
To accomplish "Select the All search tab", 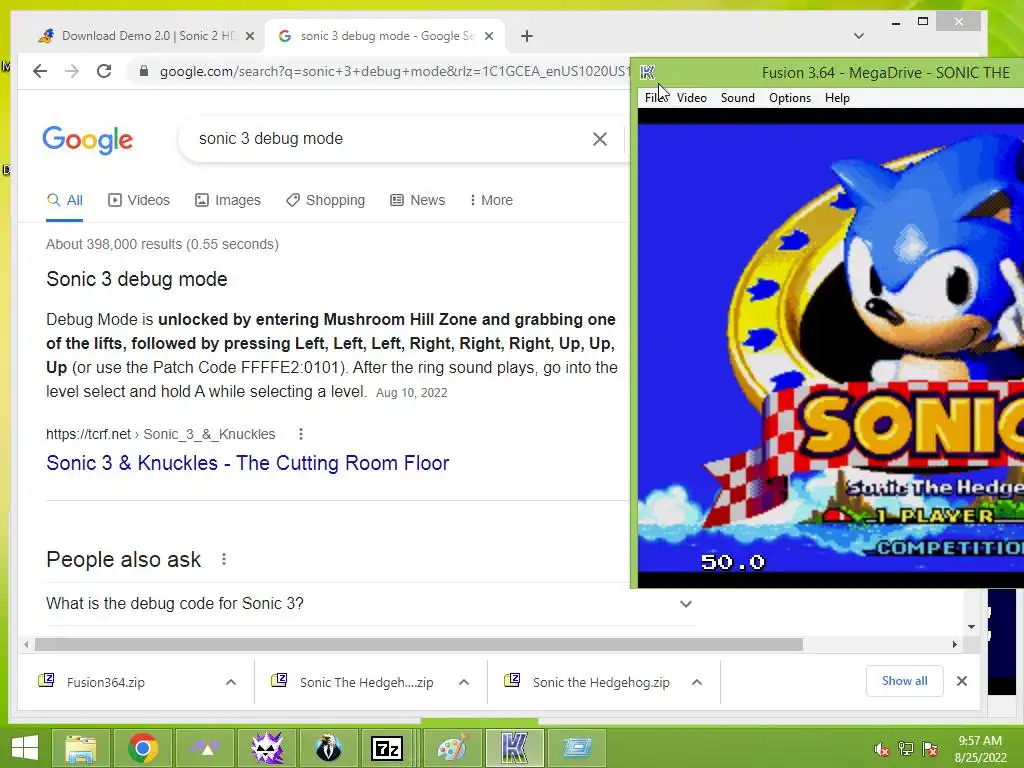I will (x=64, y=200).
